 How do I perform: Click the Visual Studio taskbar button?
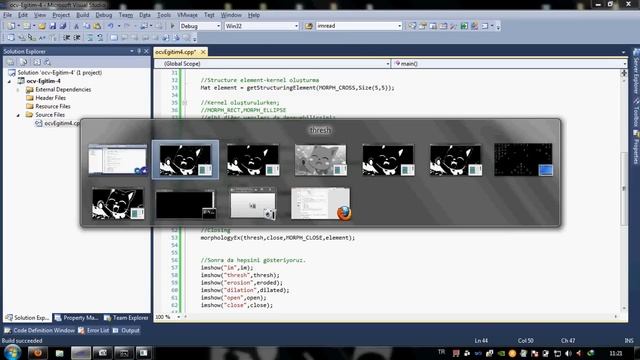coord(81,353)
